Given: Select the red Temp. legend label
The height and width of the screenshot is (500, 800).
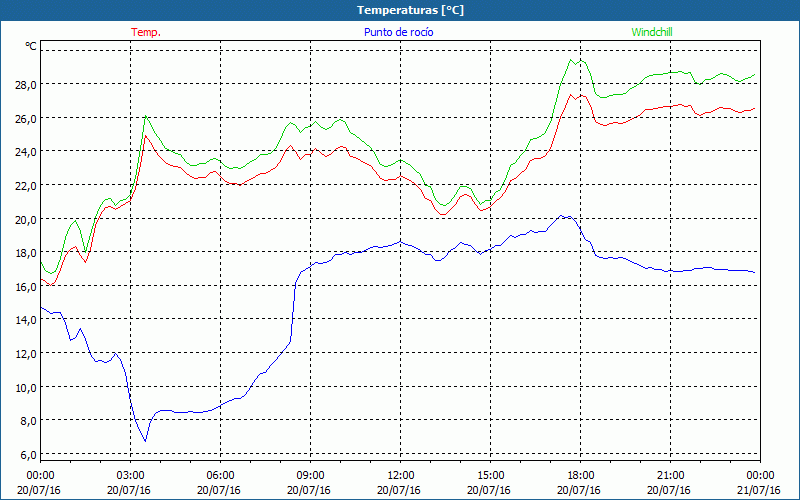Looking at the screenshot, I should coord(146,32).
